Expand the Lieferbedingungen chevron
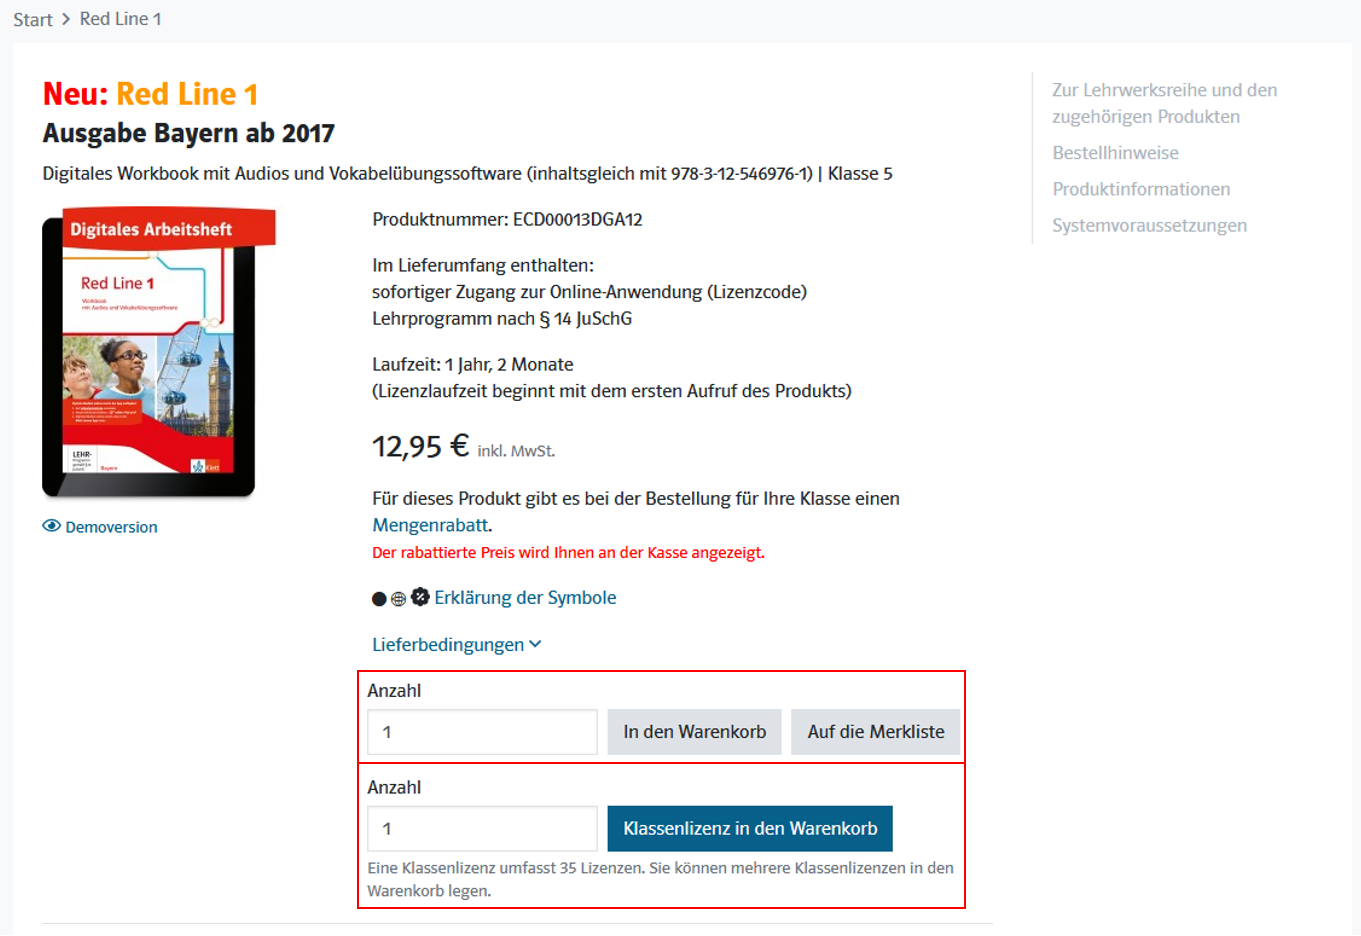This screenshot has width=1361, height=936. [x=535, y=644]
